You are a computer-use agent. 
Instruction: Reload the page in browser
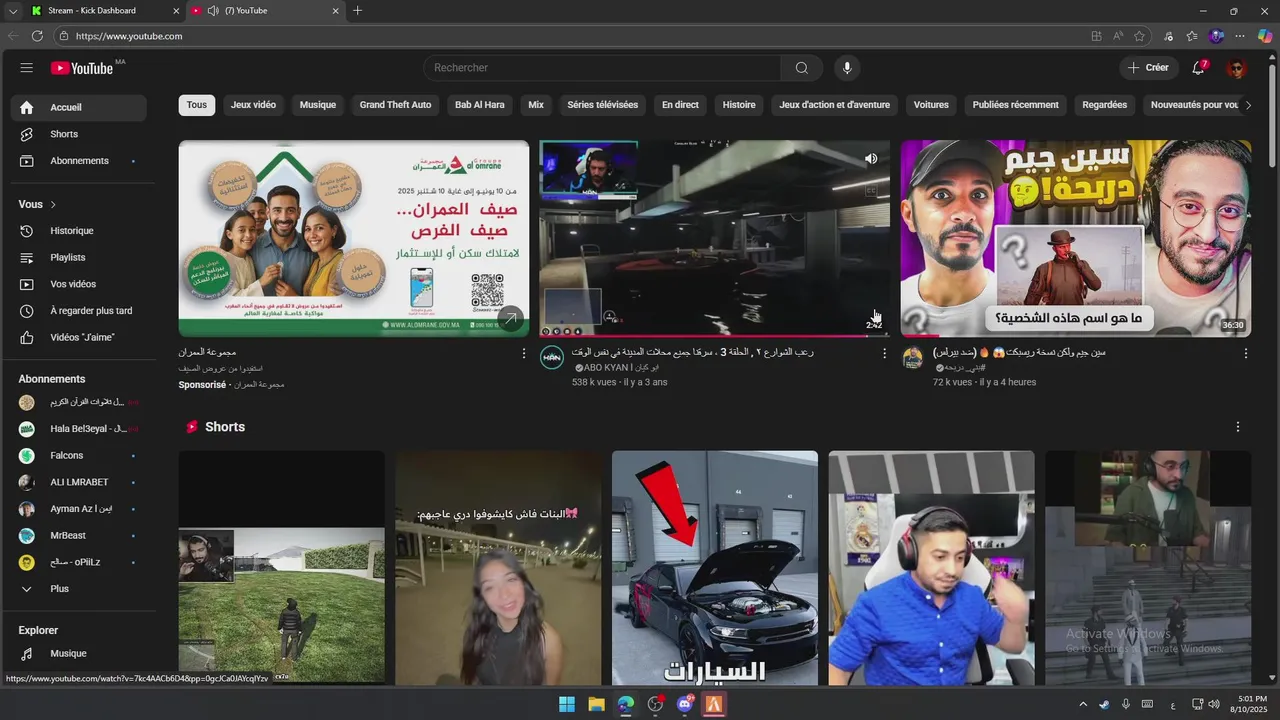(x=37, y=36)
